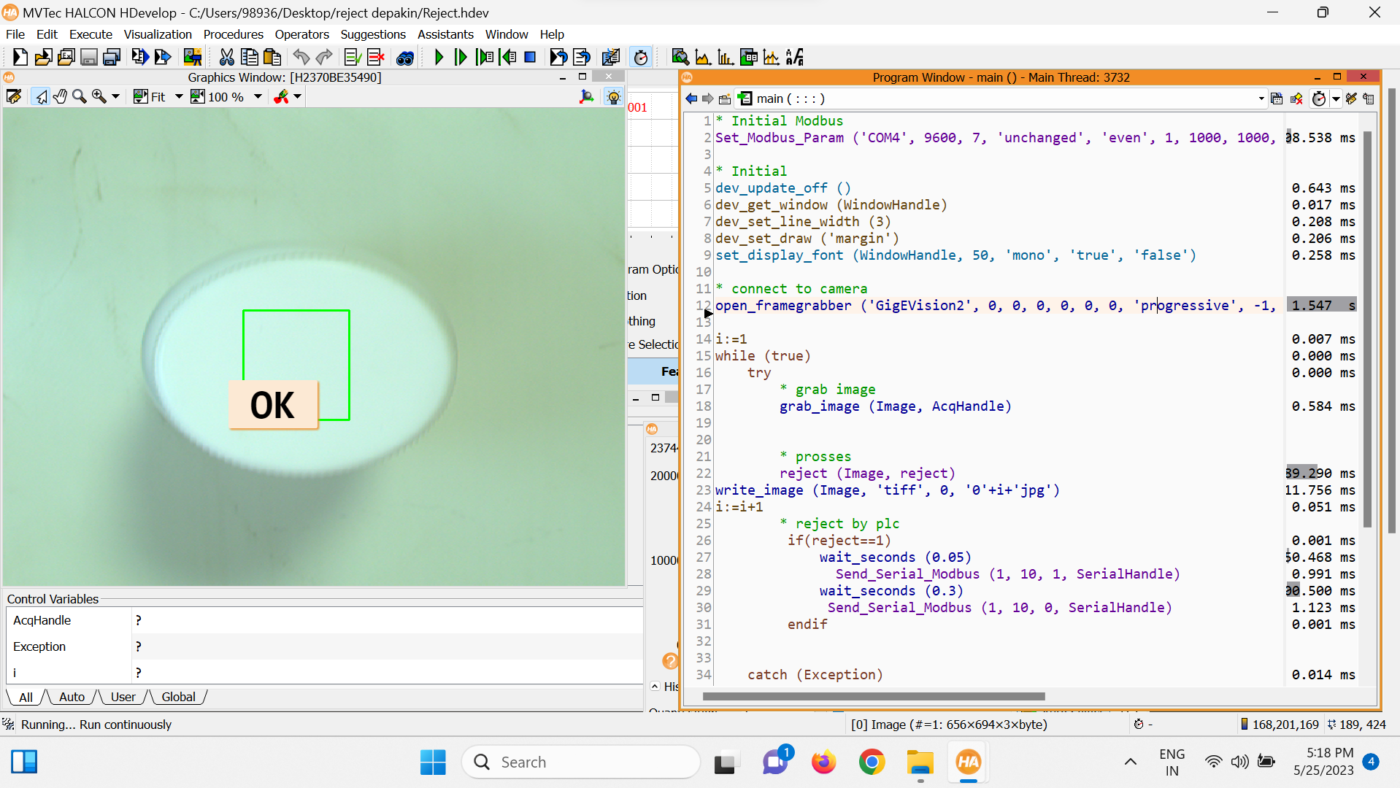Save the current program

click(x=89, y=57)
